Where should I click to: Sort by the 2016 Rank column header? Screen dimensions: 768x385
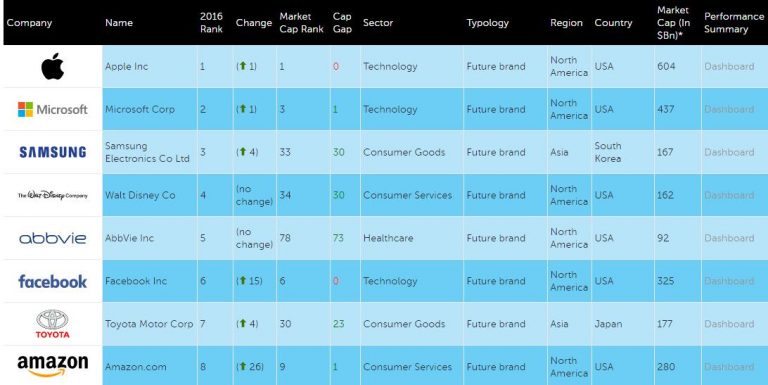coord(211,23)
